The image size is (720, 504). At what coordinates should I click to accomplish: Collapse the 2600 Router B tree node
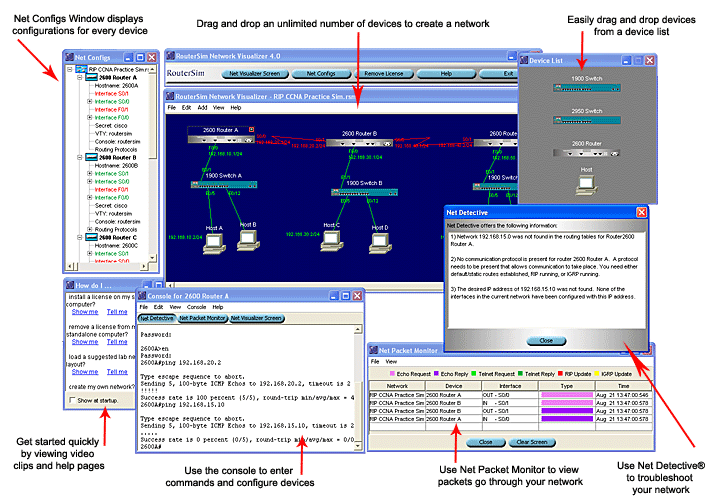(x=80, y=157)
